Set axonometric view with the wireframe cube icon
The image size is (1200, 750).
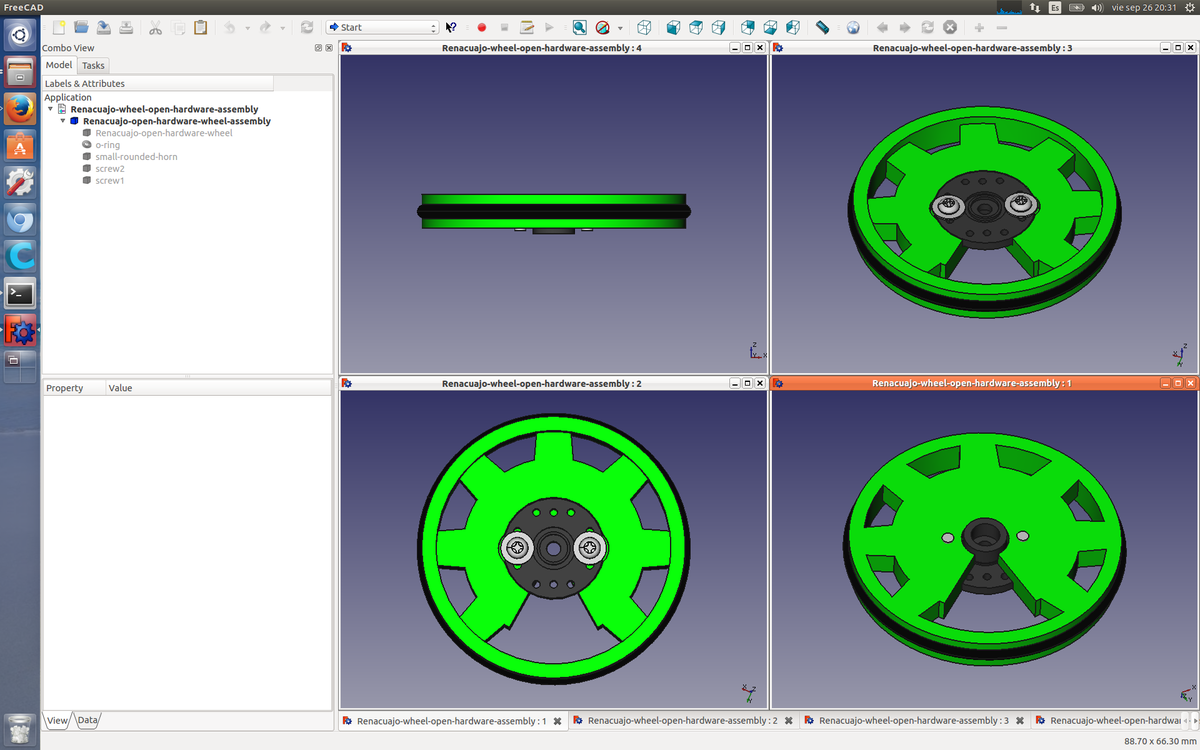click(645, 27)
